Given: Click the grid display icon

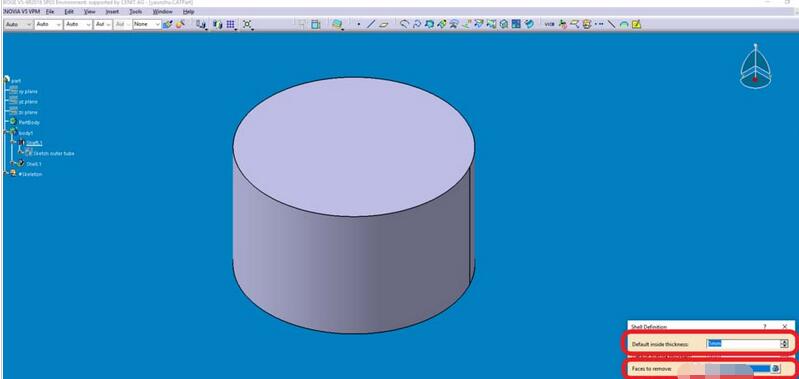Looking at the screenshot, I should point(231,24).
